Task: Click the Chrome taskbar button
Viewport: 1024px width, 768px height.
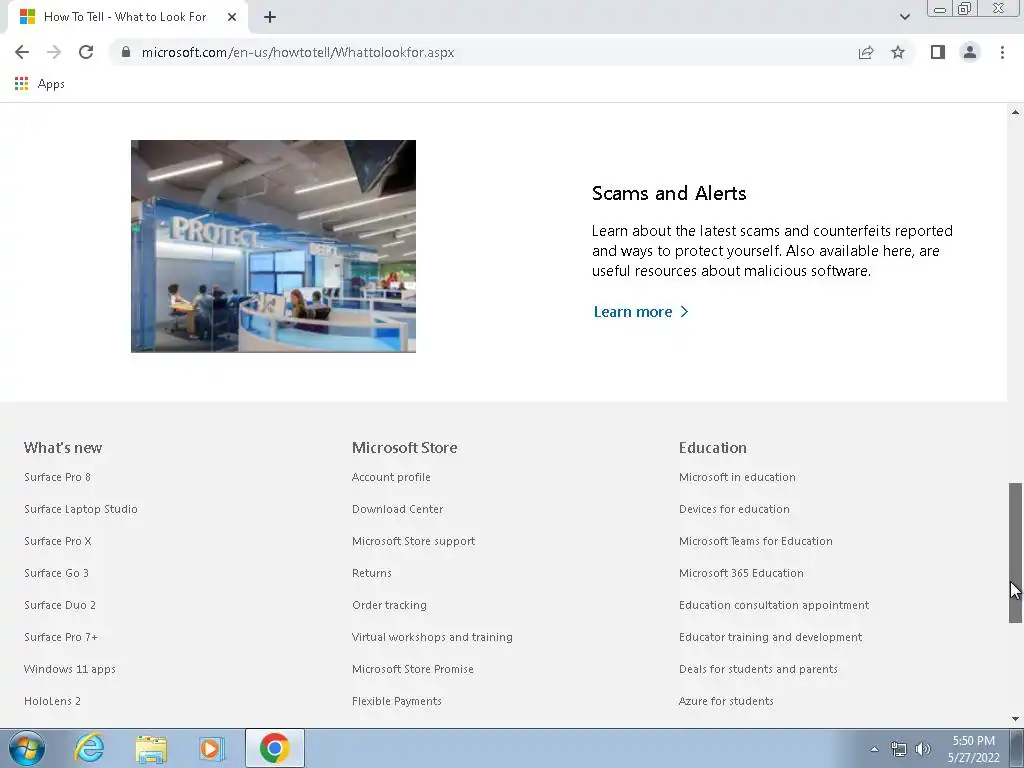Action: click(275, 748)
